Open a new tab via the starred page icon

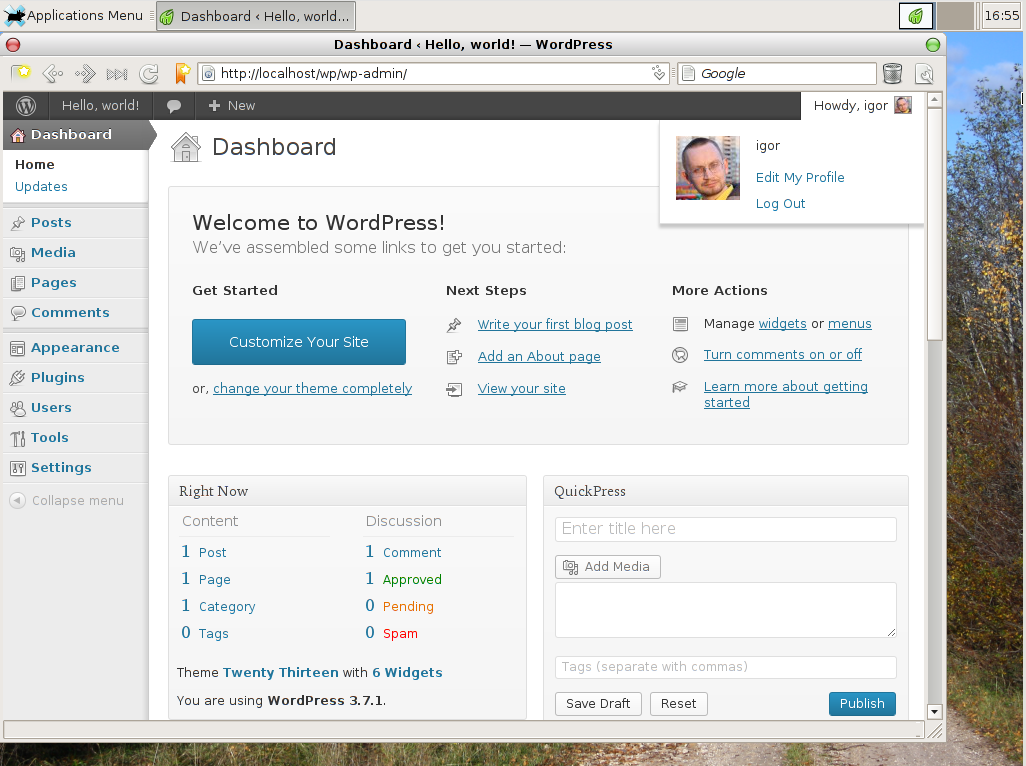click(x=20, y=73)
